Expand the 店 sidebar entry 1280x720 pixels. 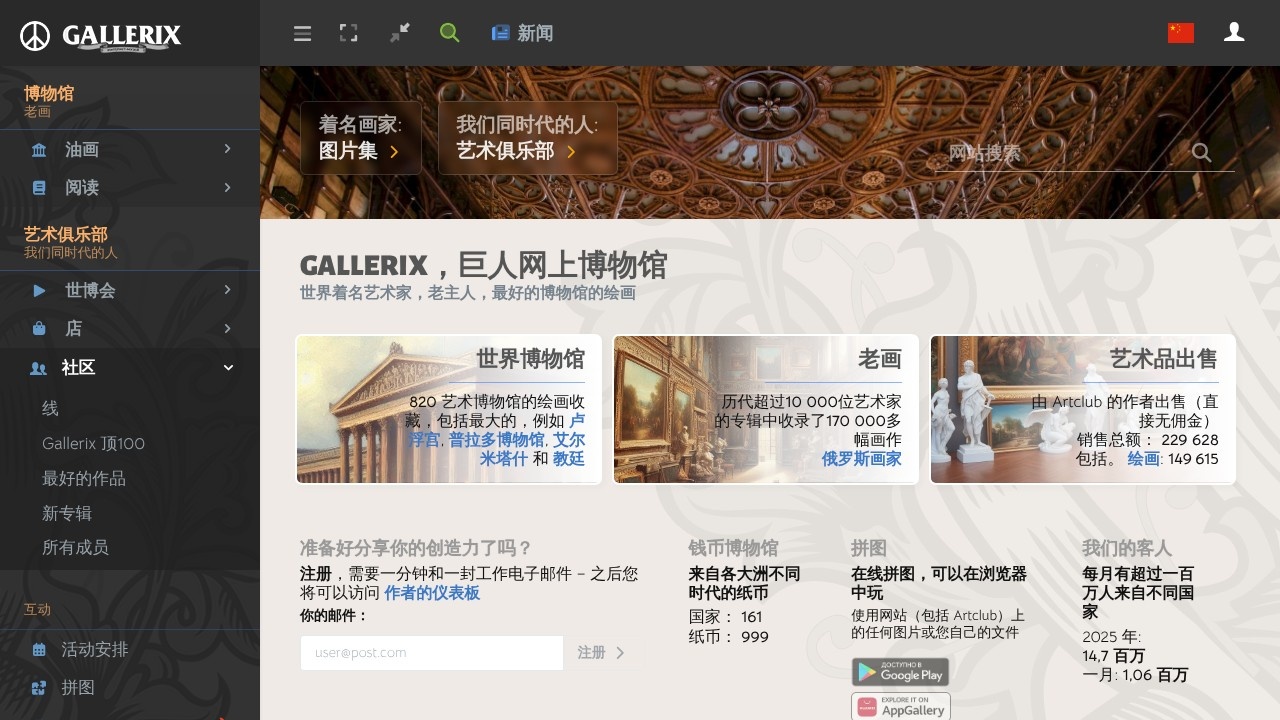[227, 328]
